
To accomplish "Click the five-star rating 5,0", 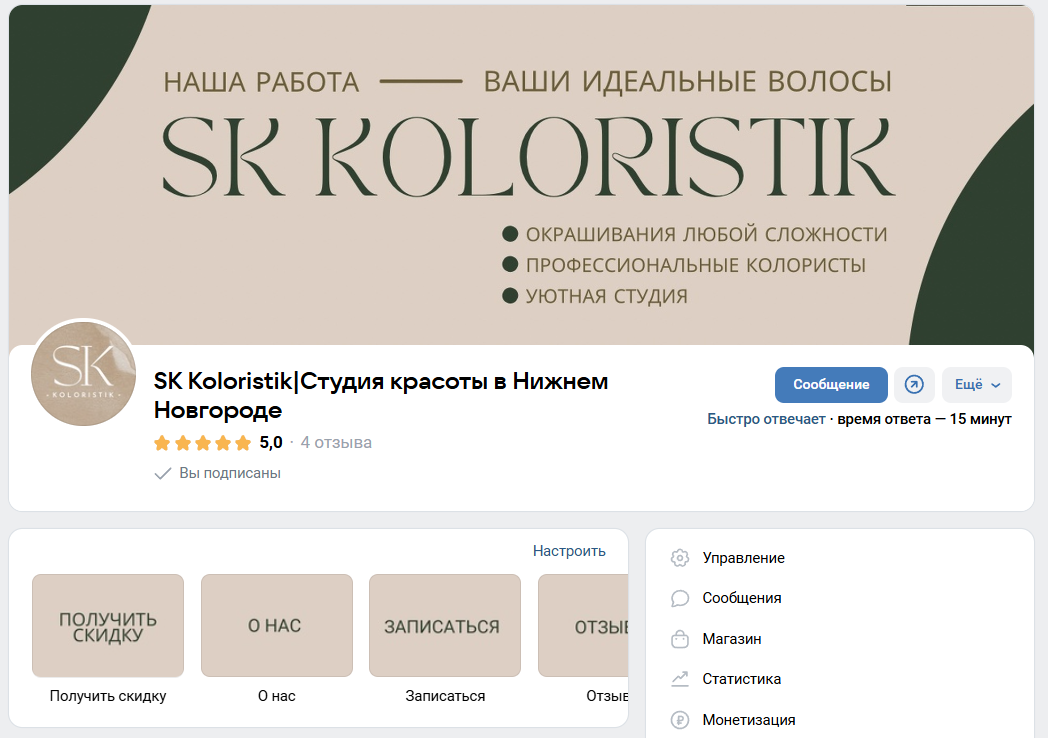I will [218, 443].
